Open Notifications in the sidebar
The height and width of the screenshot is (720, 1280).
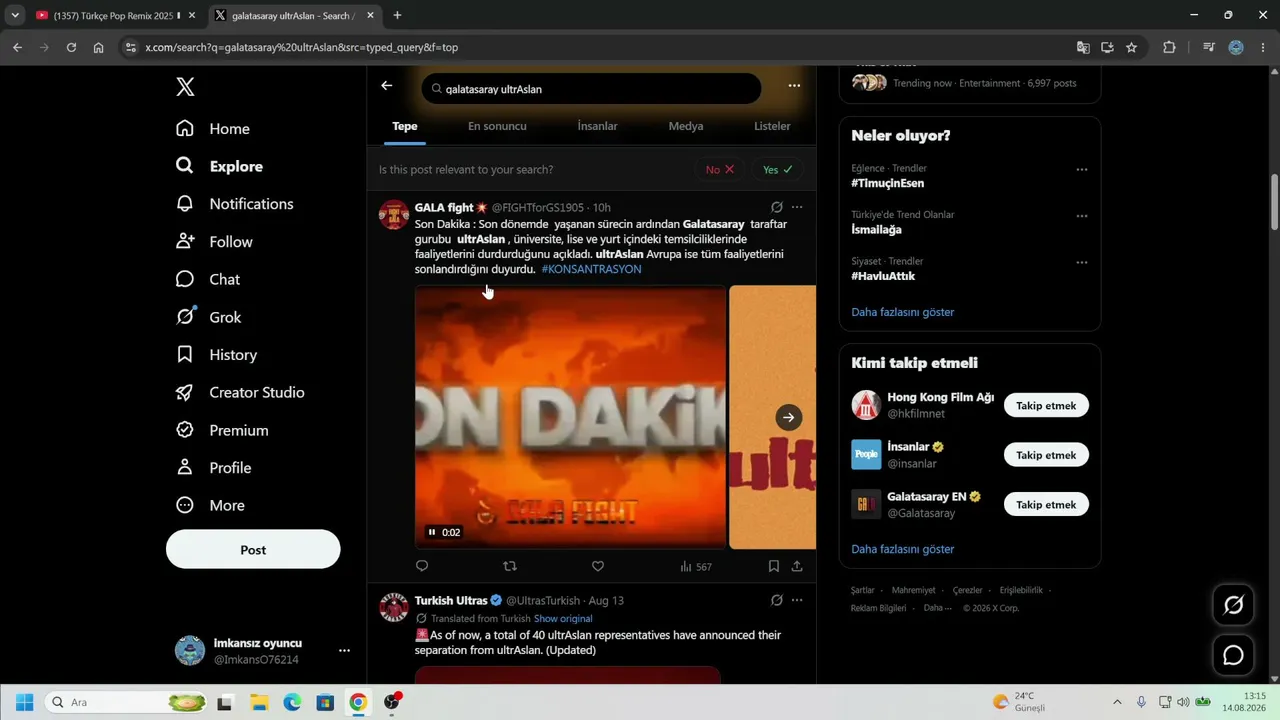[x=234, y=204]
